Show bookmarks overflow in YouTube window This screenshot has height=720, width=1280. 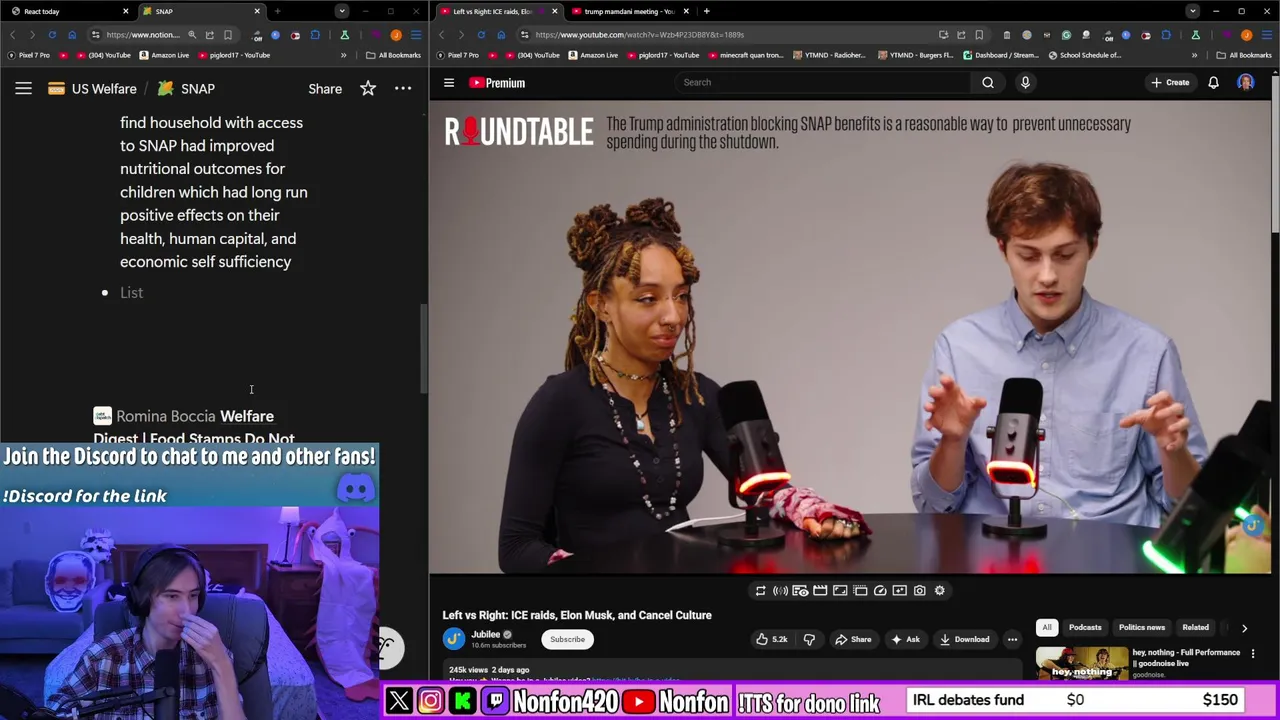pos(1194,55)
